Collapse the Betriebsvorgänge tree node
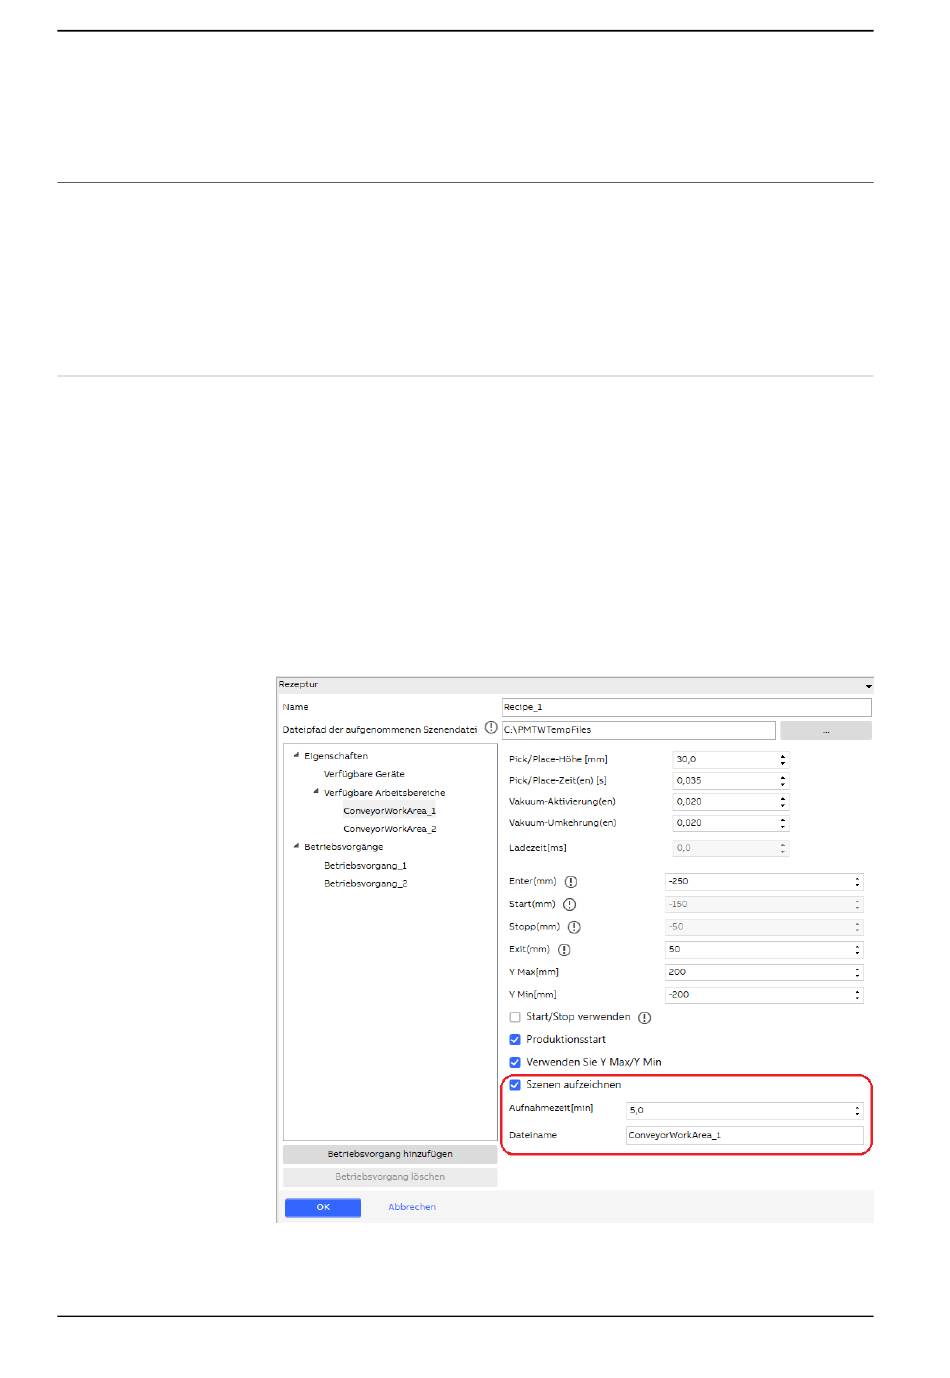 [x=296, y=847]
